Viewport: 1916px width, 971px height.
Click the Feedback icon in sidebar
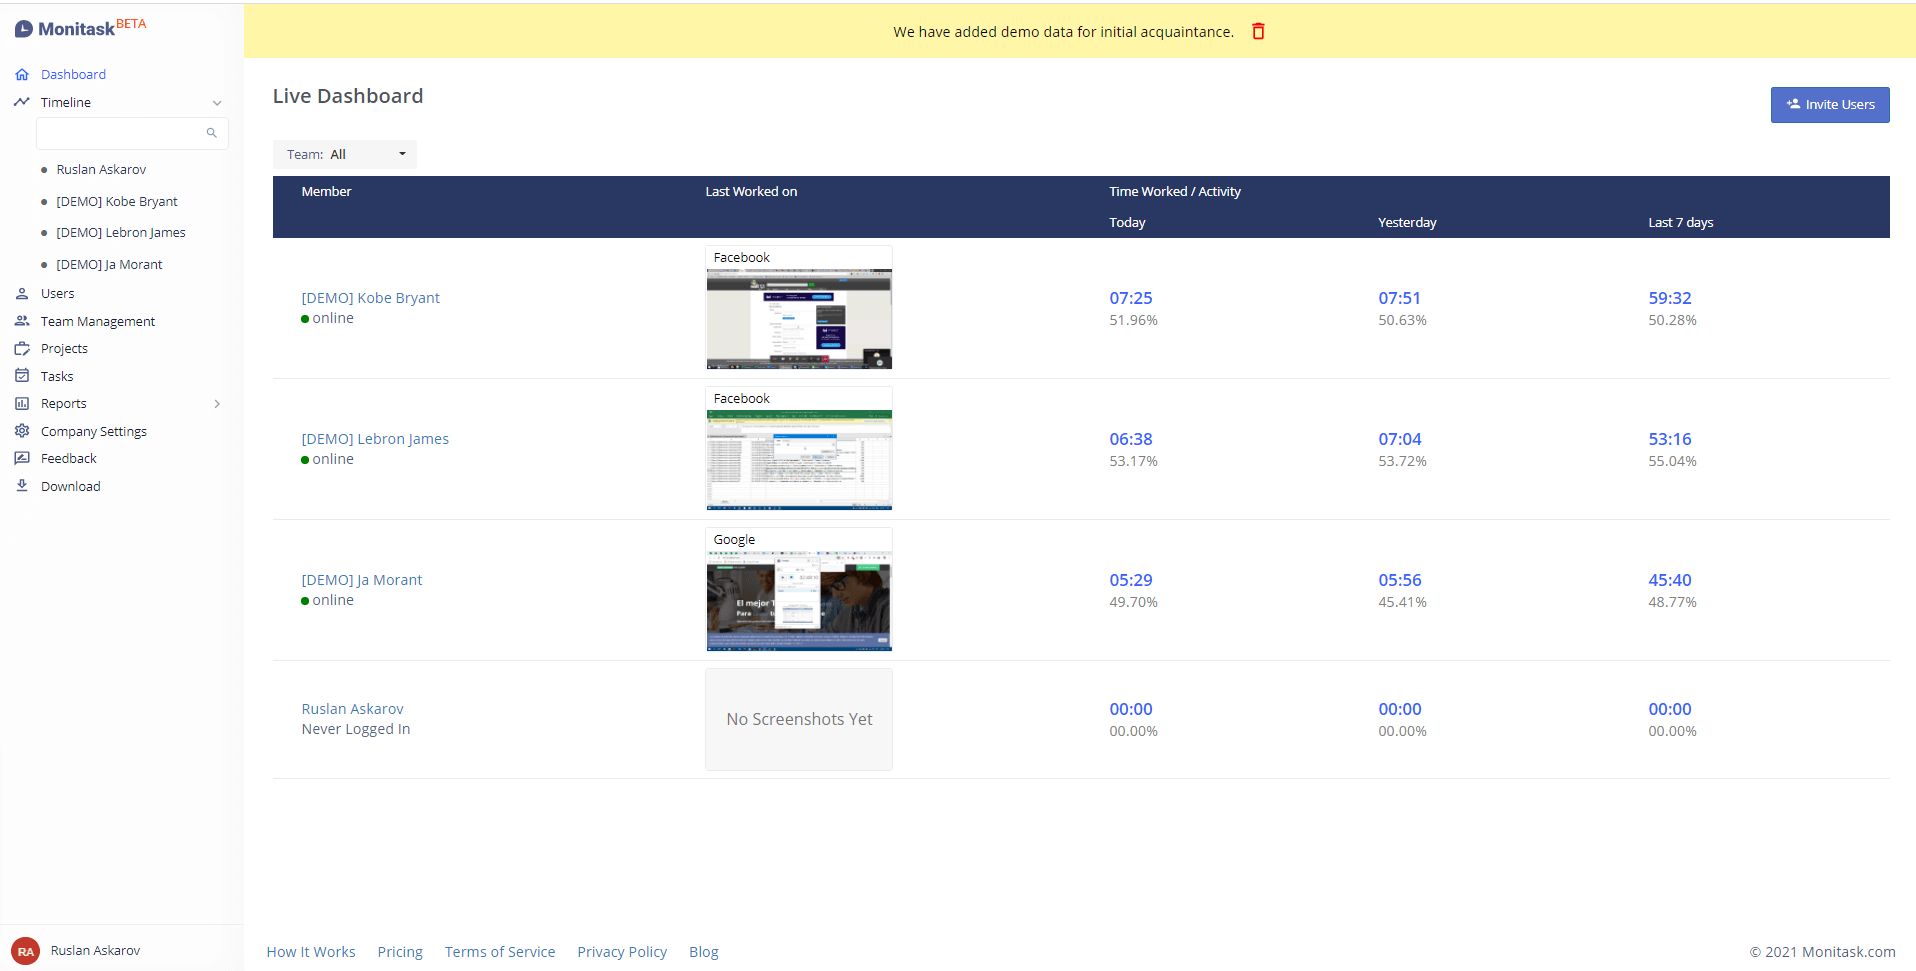(x=22, y=458)
